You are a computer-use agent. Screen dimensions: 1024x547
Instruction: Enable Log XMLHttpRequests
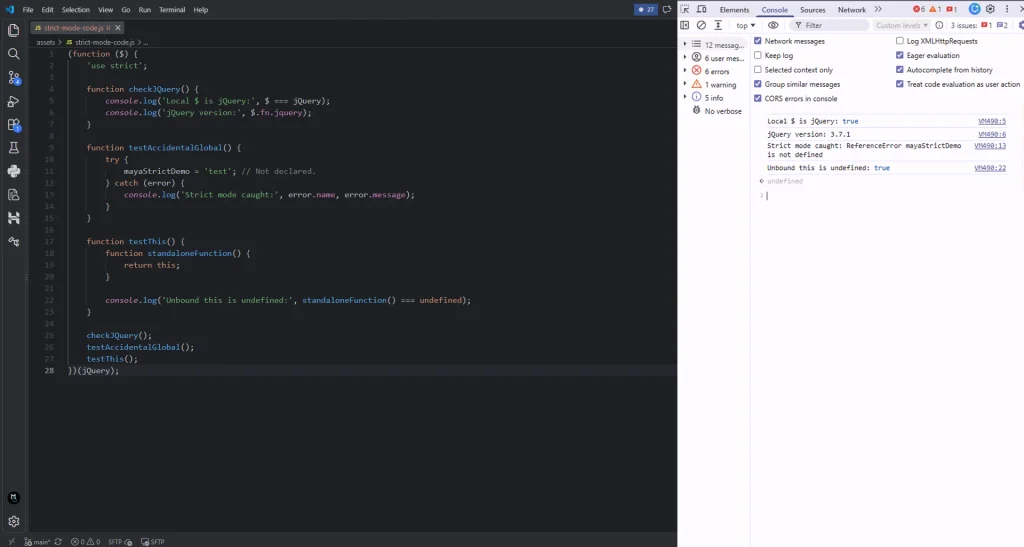[899, 40]
